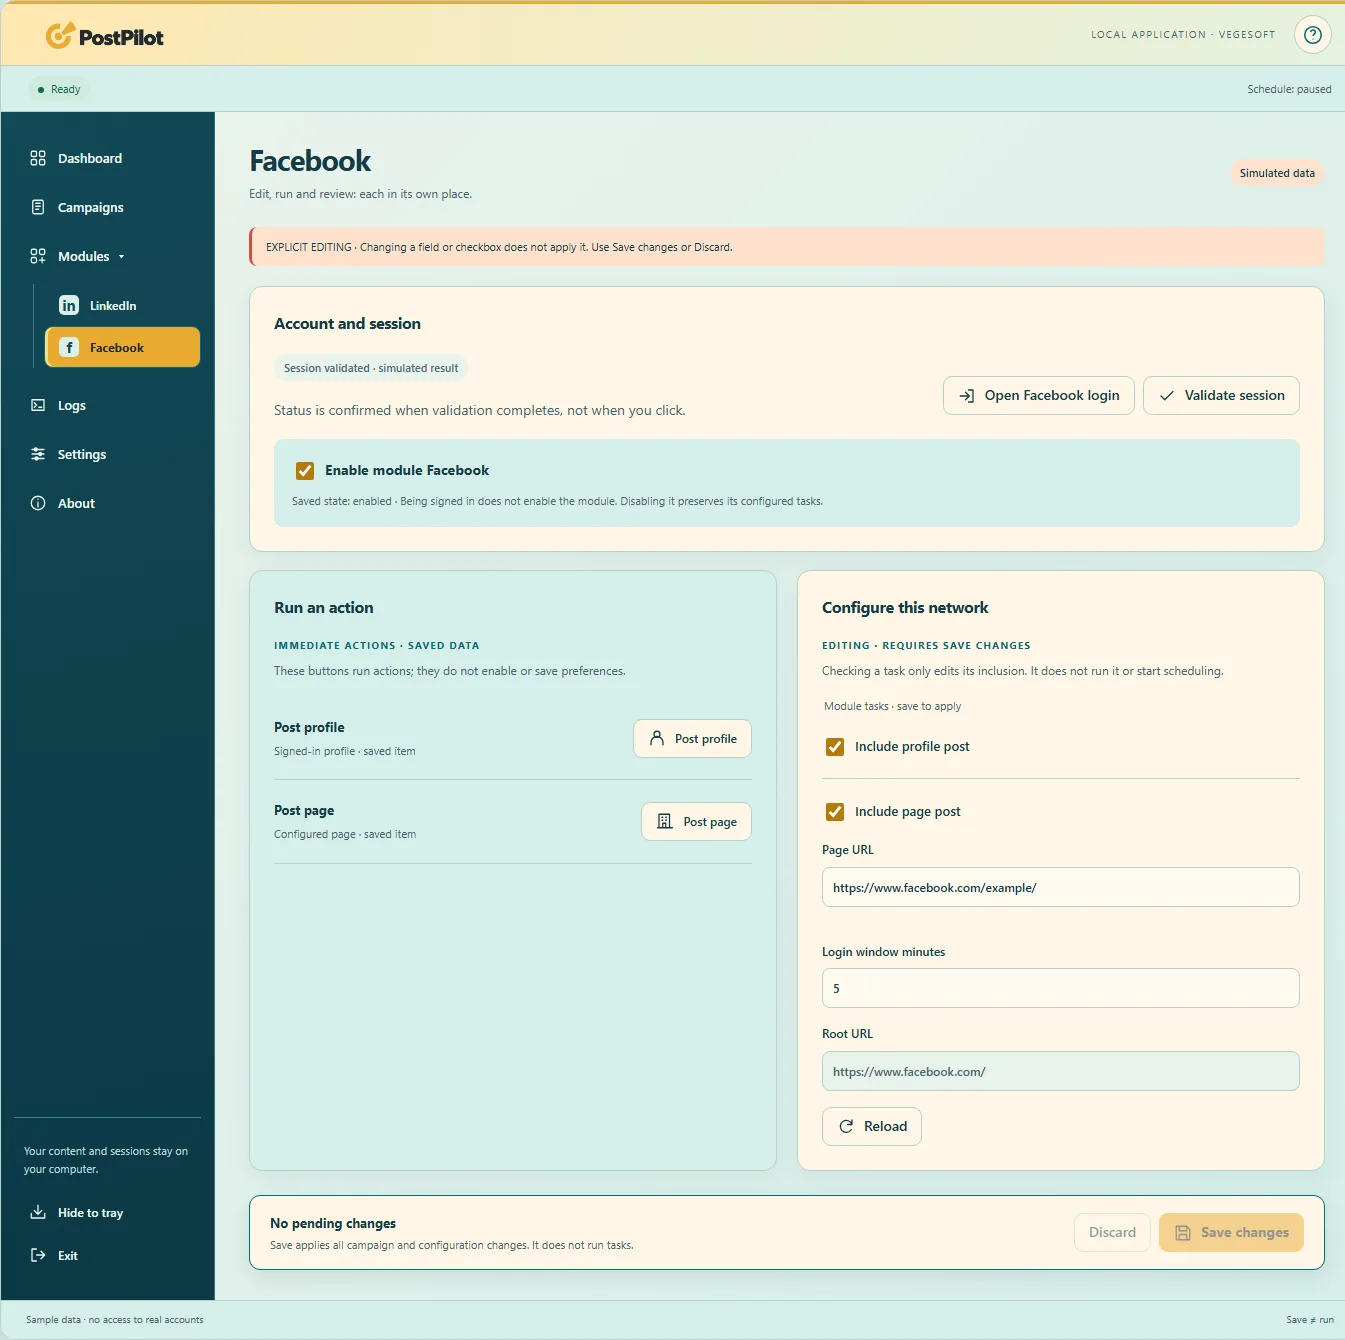Click the floppy disk icon on Save changes
Image resolution: width=1345 pixels, height=1340 pixels.
[x=1183, y=1233]
